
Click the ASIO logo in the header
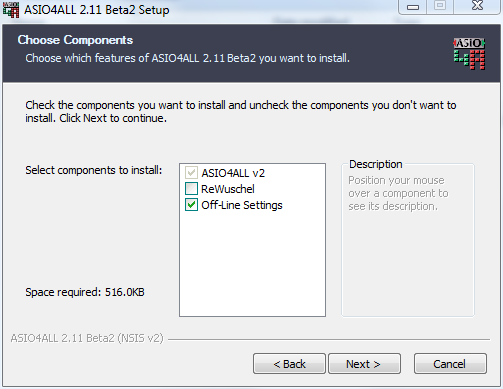pos(469,54)
